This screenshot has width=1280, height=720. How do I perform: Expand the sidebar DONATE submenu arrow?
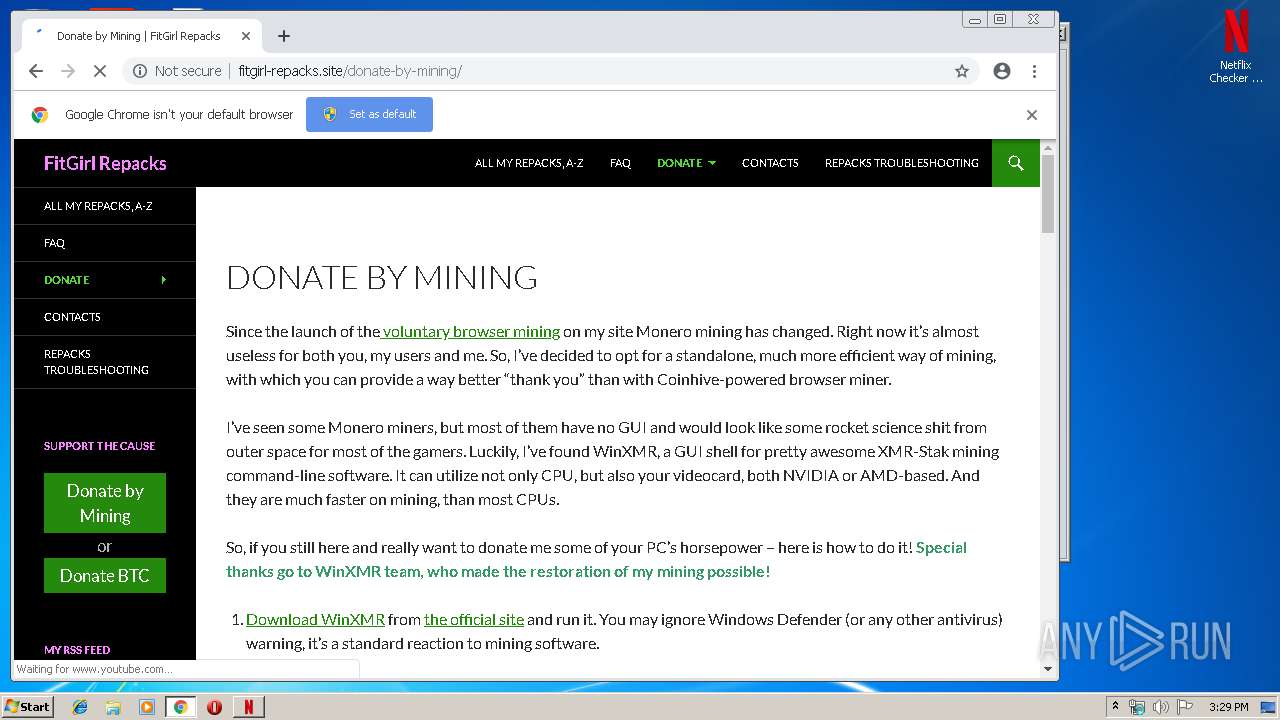pyautogui.click(x=164, y=280)
